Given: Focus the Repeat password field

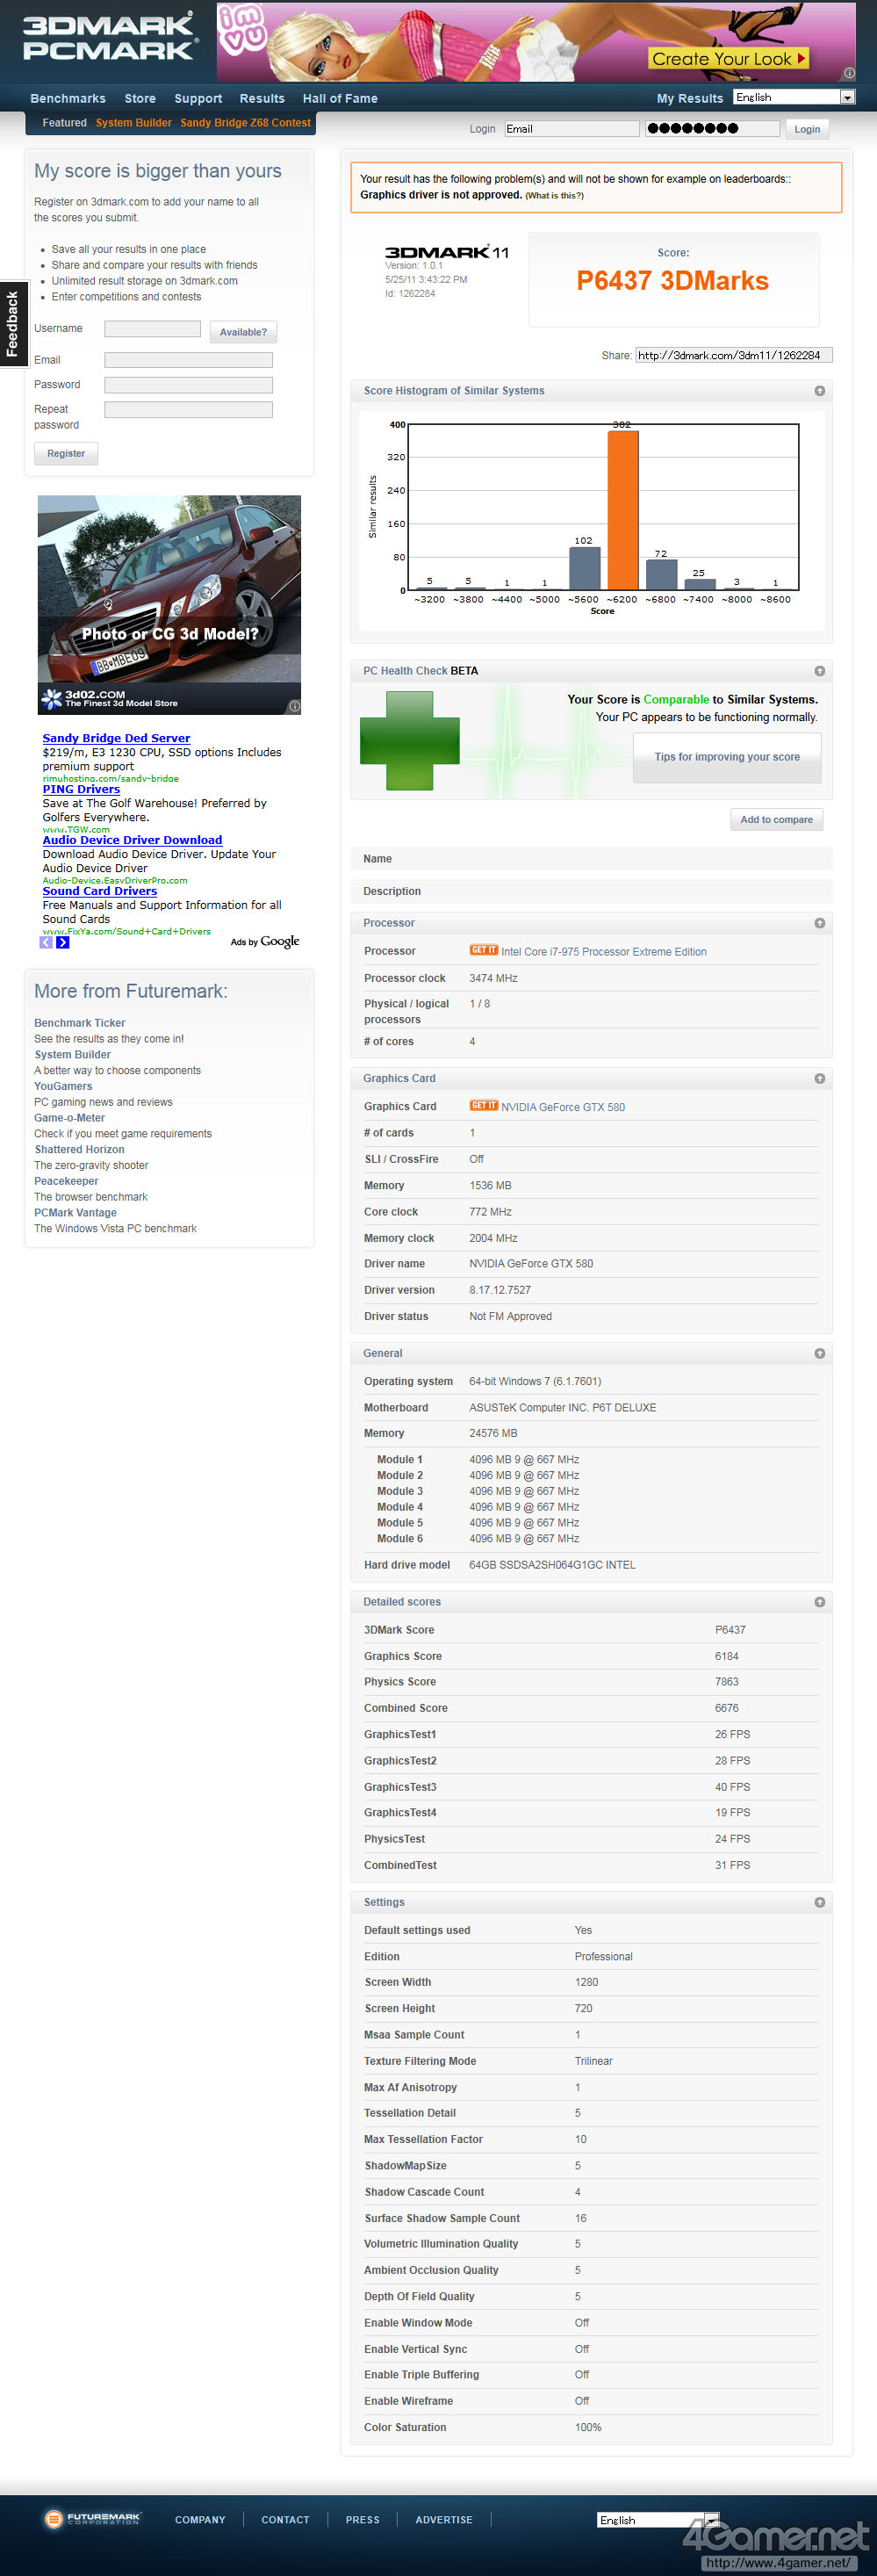Looking at the screenshot, I should point(189,410).
